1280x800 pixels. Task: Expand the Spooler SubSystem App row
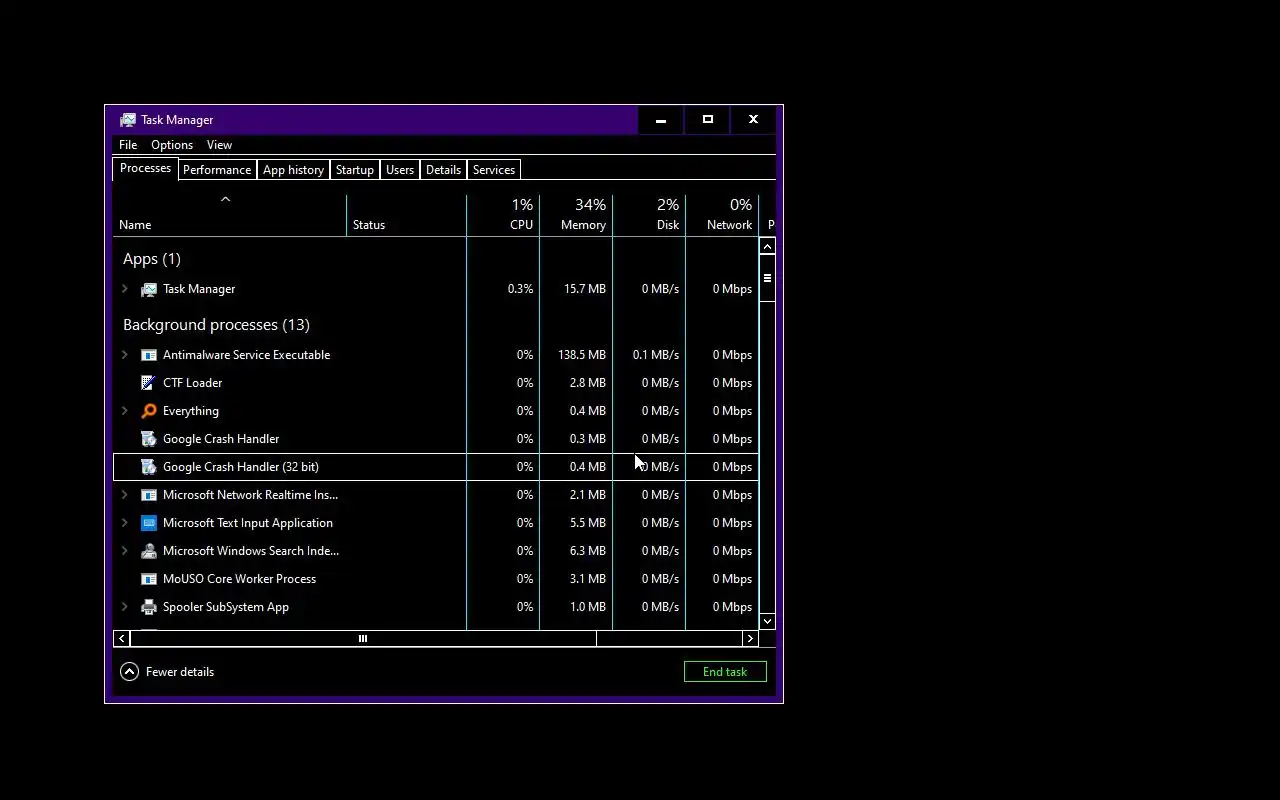coord(125,607)
